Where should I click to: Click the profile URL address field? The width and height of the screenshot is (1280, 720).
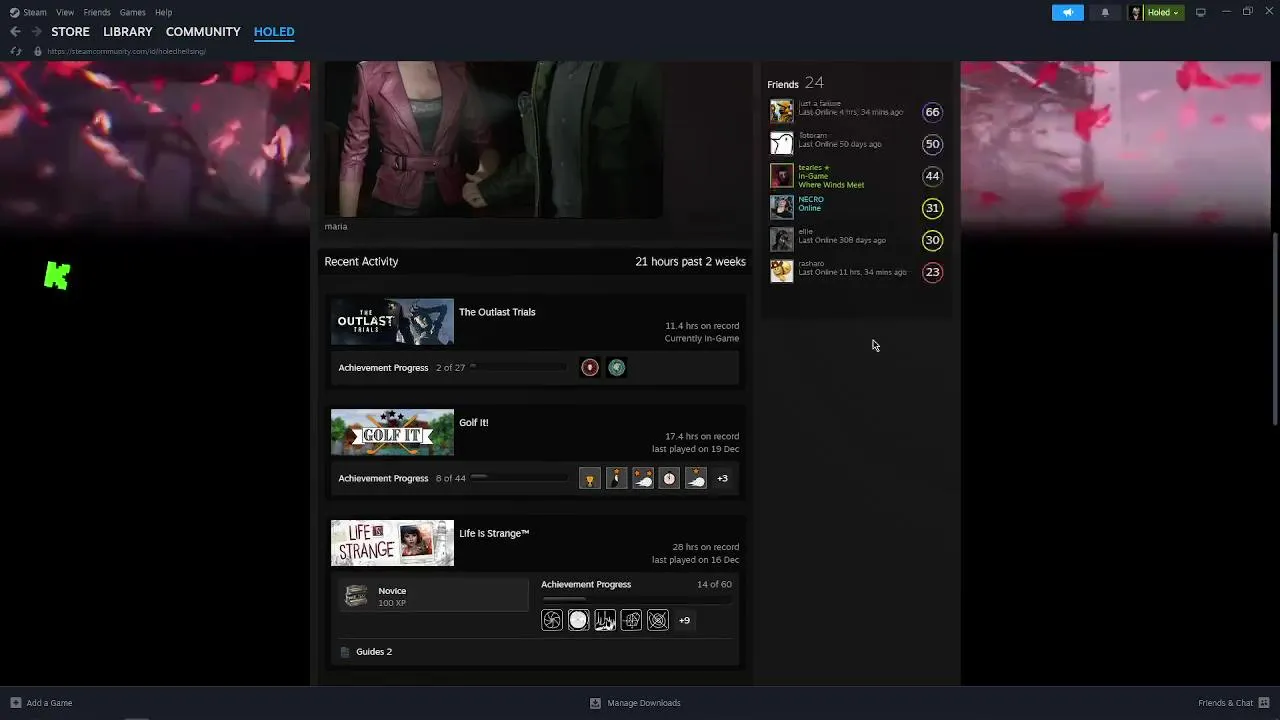pyautogui.click(x=126, y=51)
